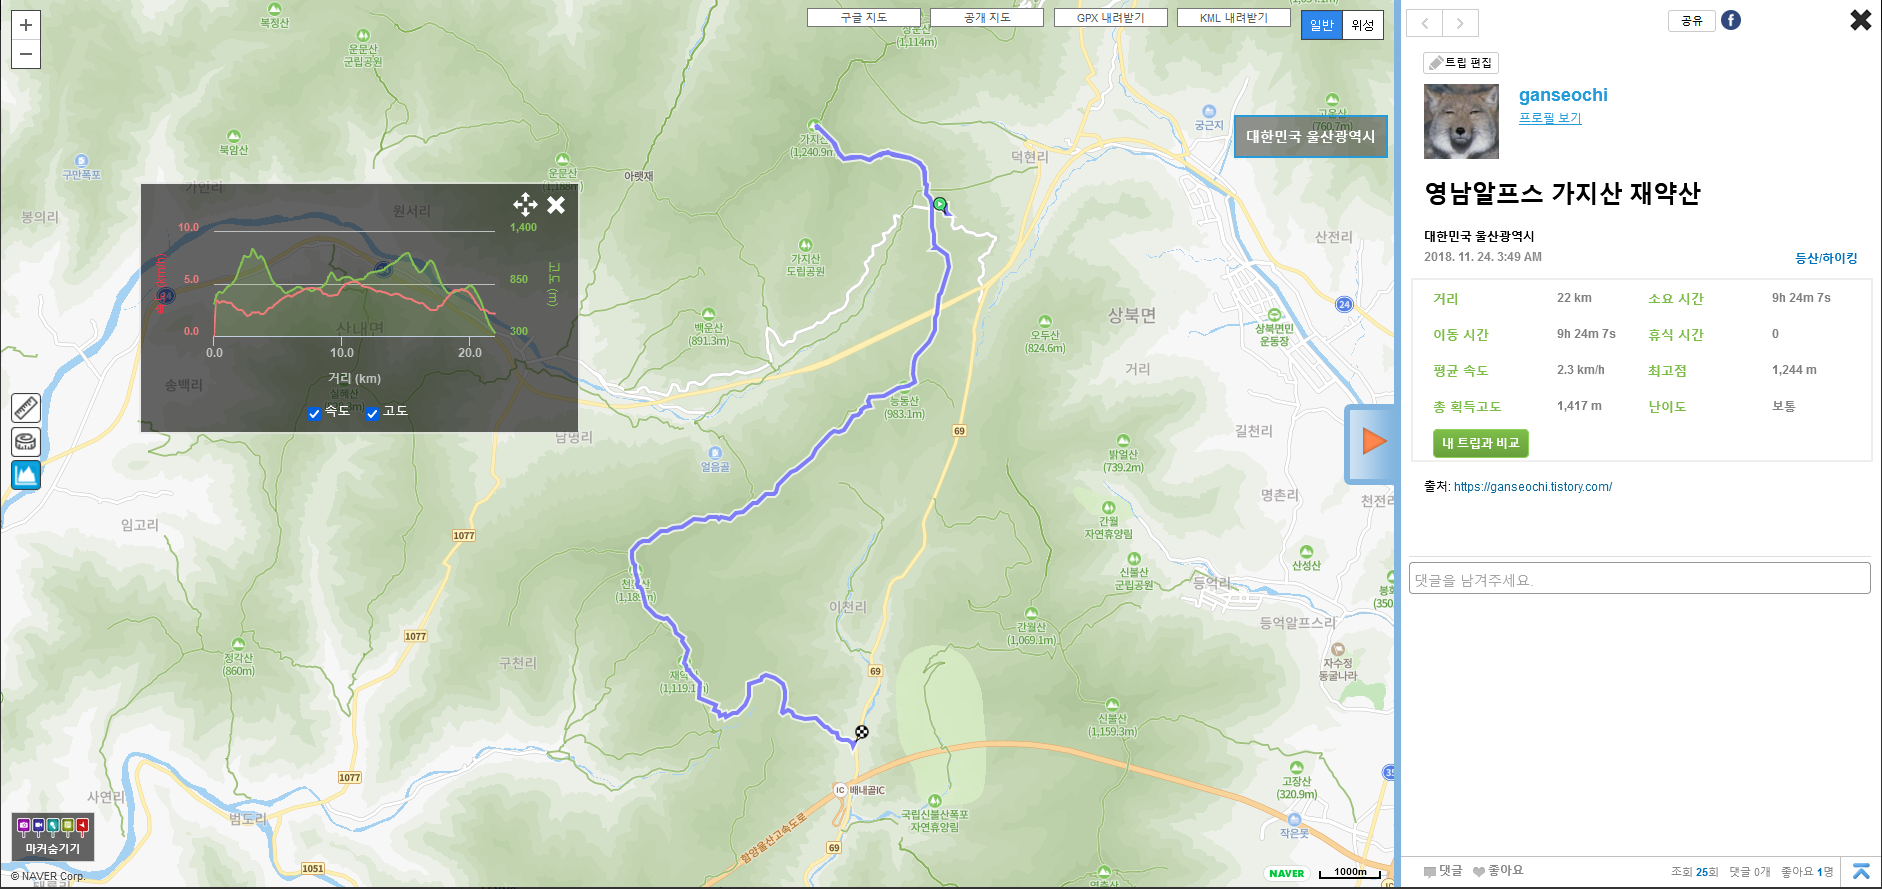Click the checkered finish marker on trail
The height and width of the screenshot is (889, 1882).
point(861,732)
